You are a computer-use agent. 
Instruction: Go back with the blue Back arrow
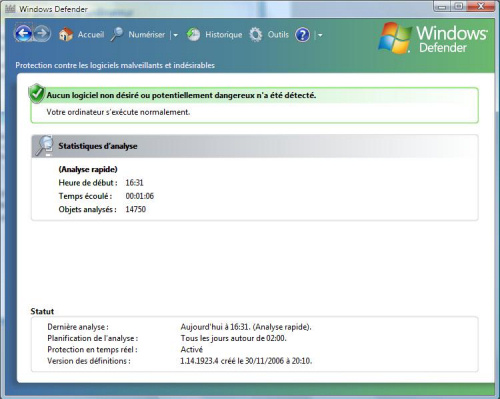pos(23,33)
